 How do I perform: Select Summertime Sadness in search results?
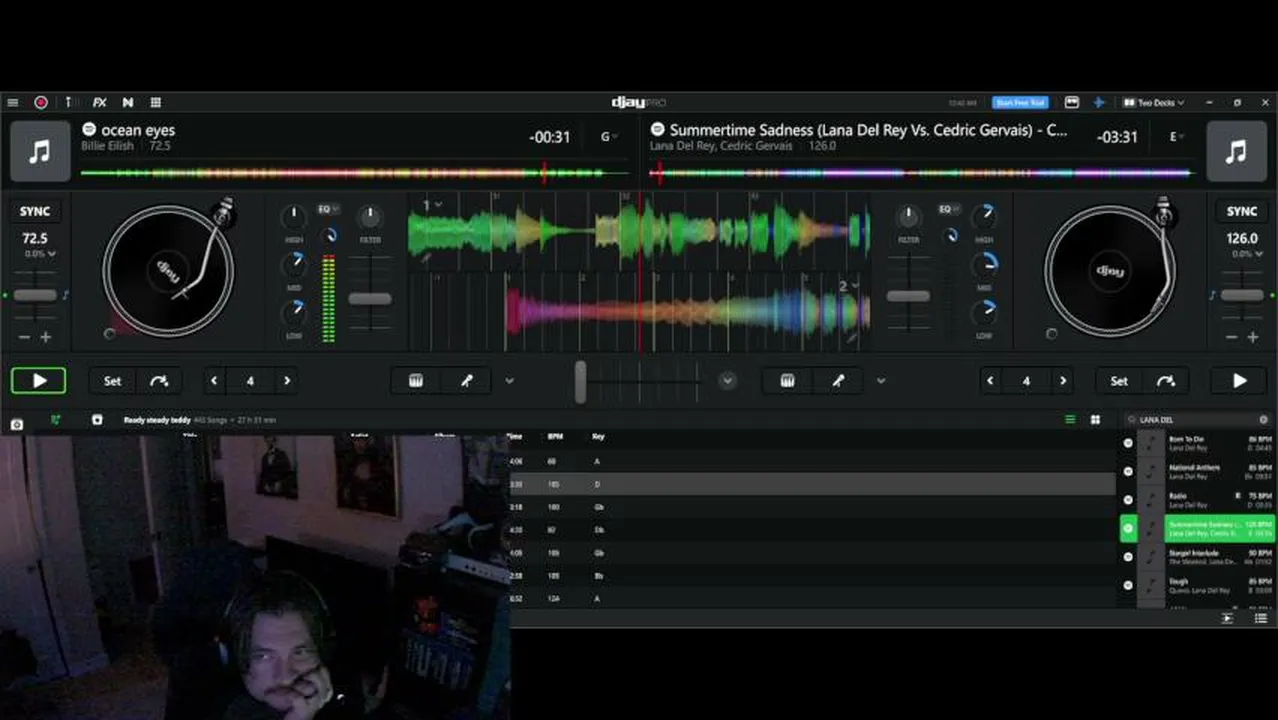[x=1197, y=528]
